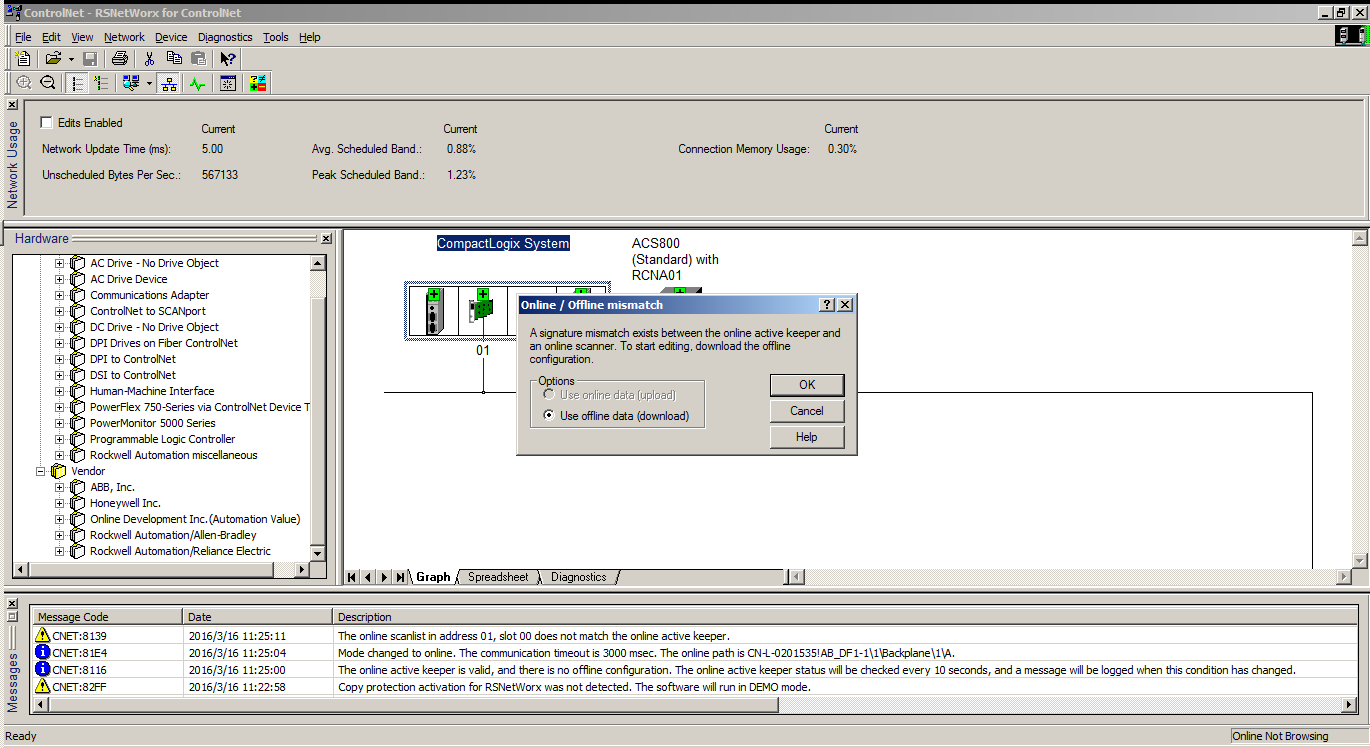Click the New file toolbar icon
The width and height of the screenshot is (1370, 748).
tap(23, 59)
